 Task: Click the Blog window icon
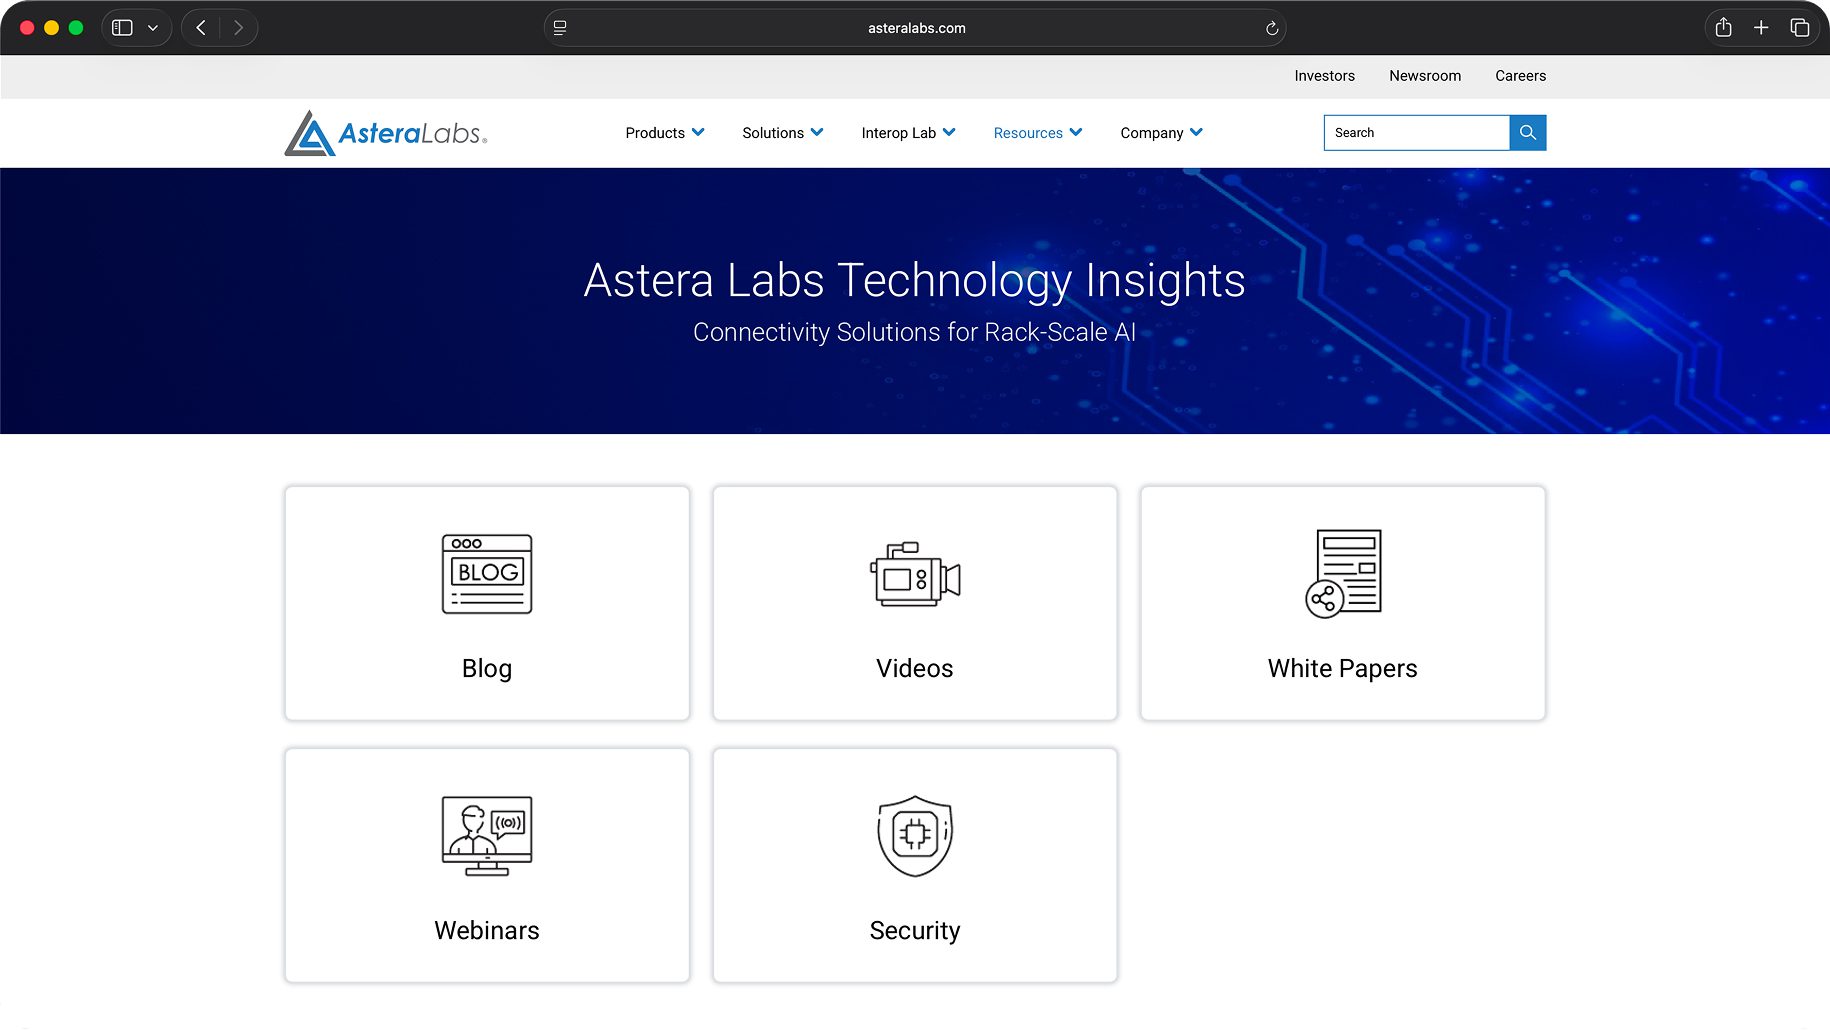pos(487,574)
